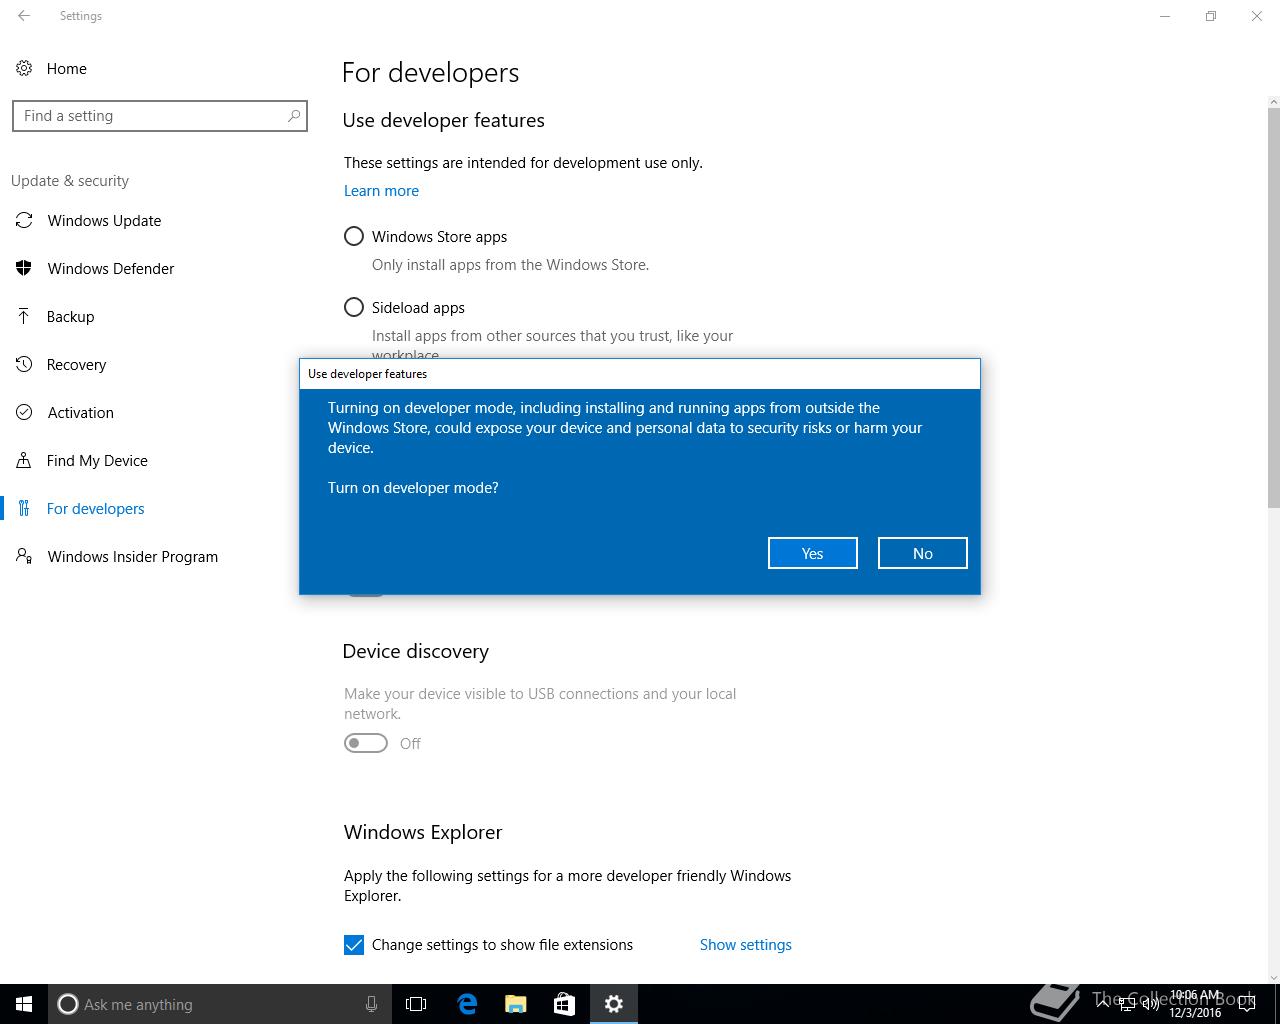The width and height of the screenshot is (1280, 1024).
Task: Click the Windows Insider Program person icon
Action: click(x=24, y=556)
